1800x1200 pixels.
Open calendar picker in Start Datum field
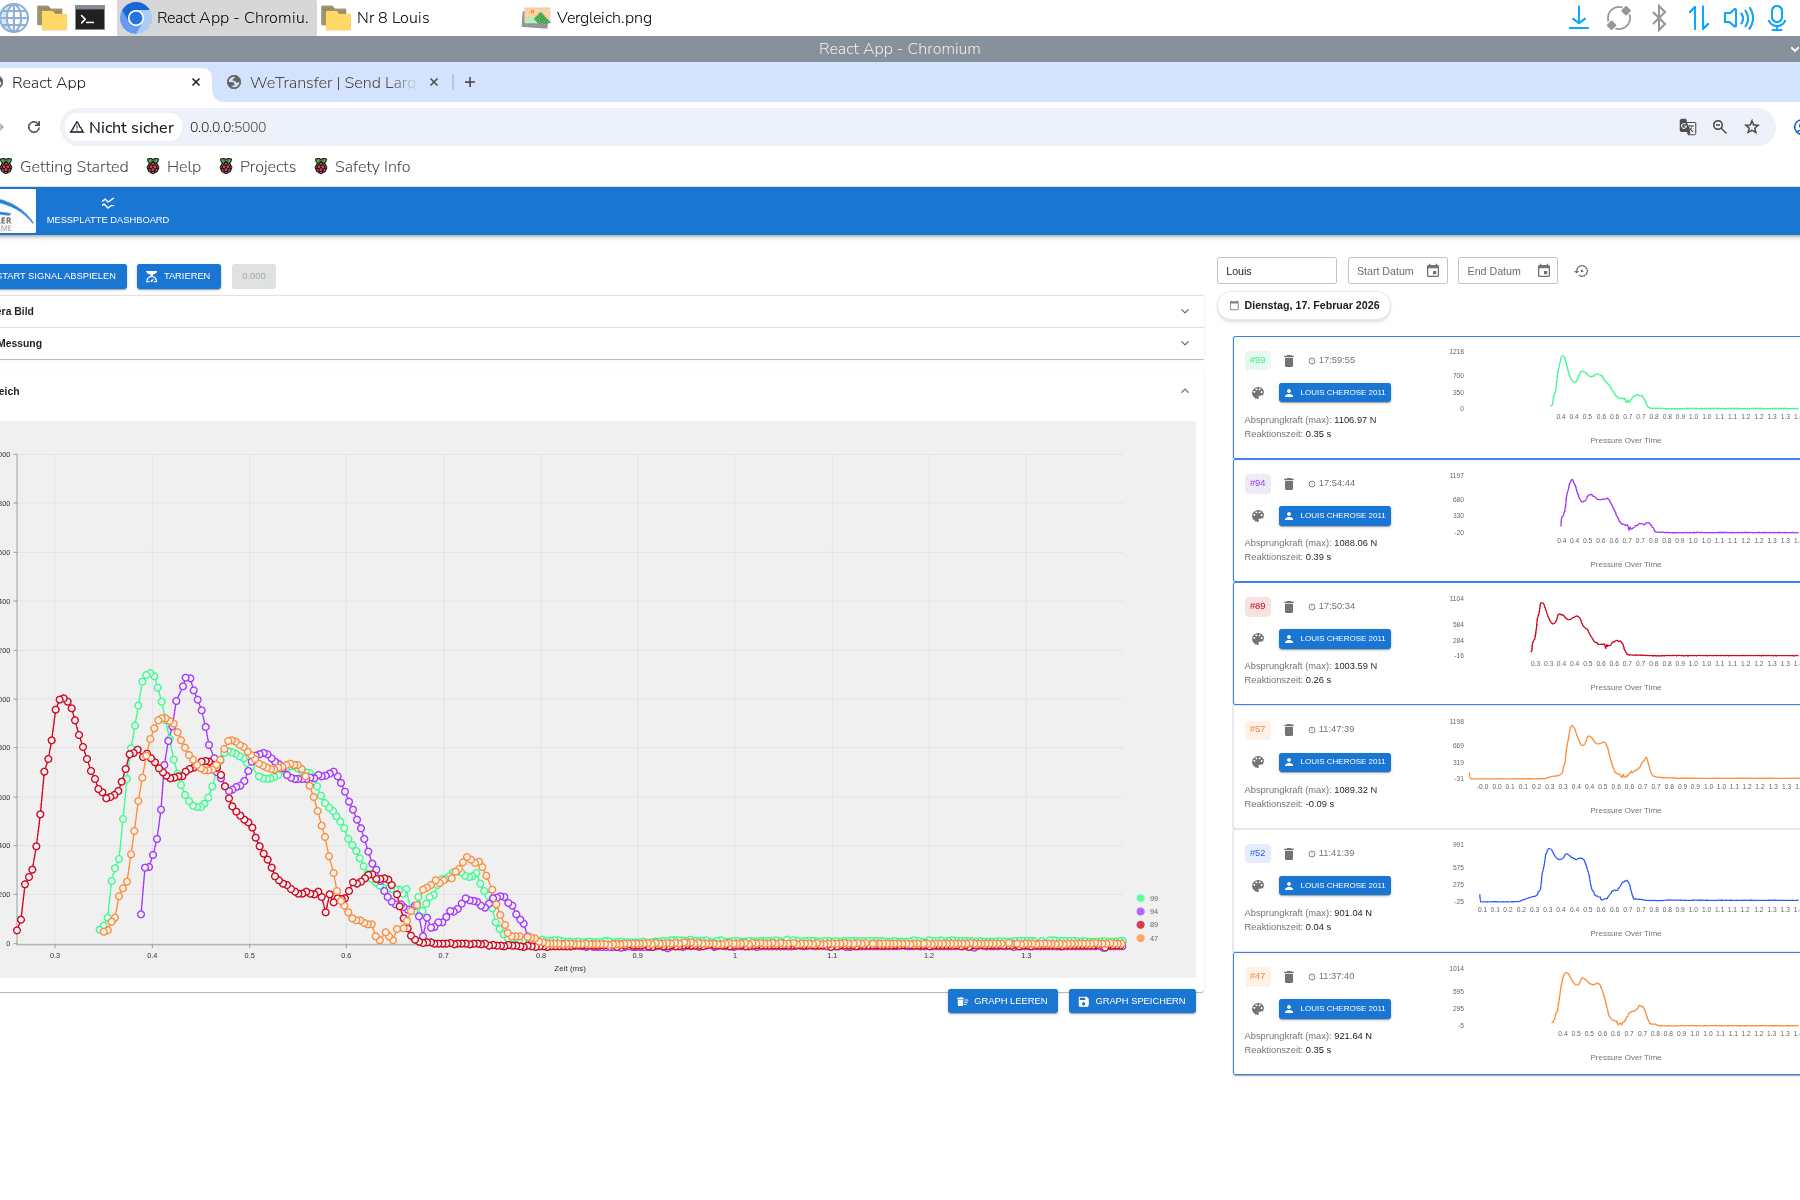[1433, 271]
